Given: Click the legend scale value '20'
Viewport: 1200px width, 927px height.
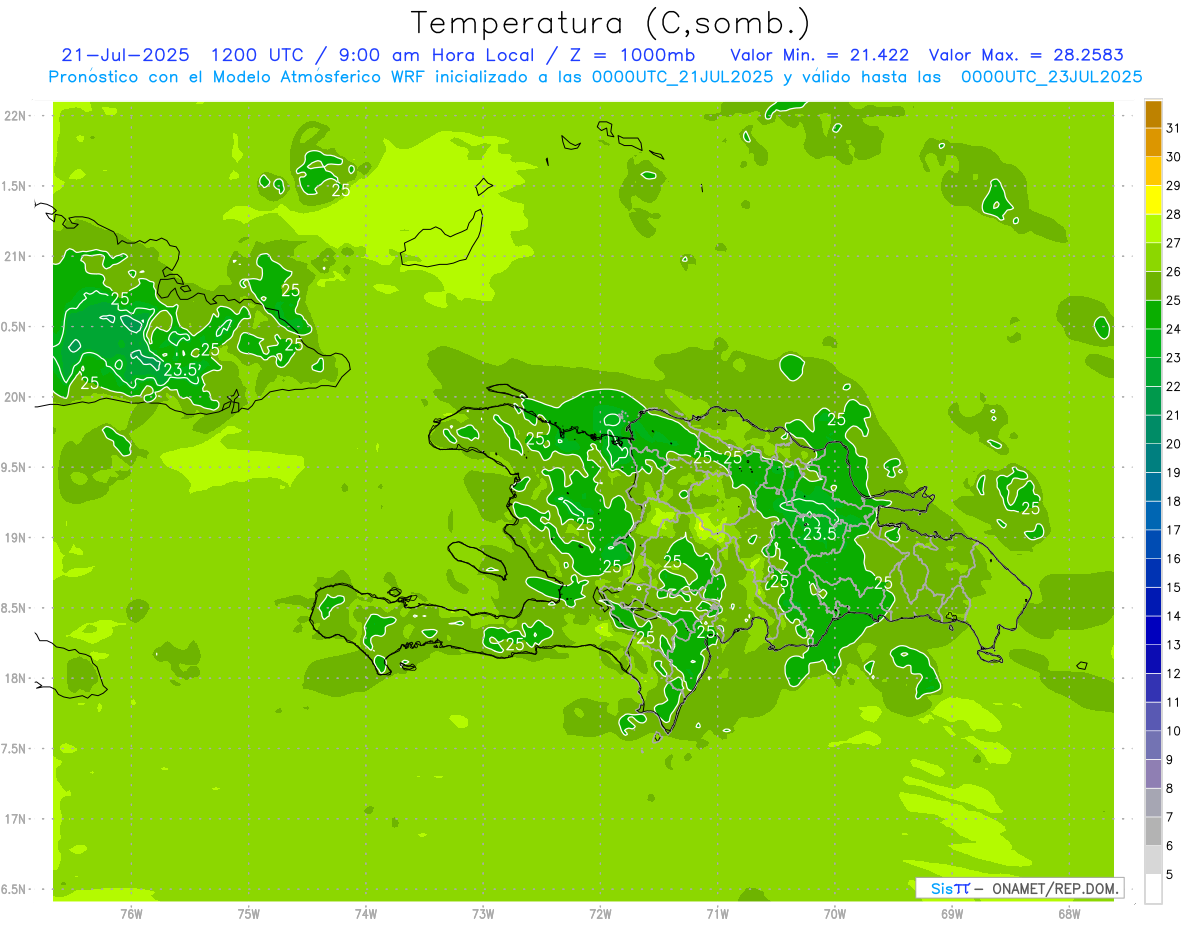Looking at the screenshot, I should tap(1174, 444).
